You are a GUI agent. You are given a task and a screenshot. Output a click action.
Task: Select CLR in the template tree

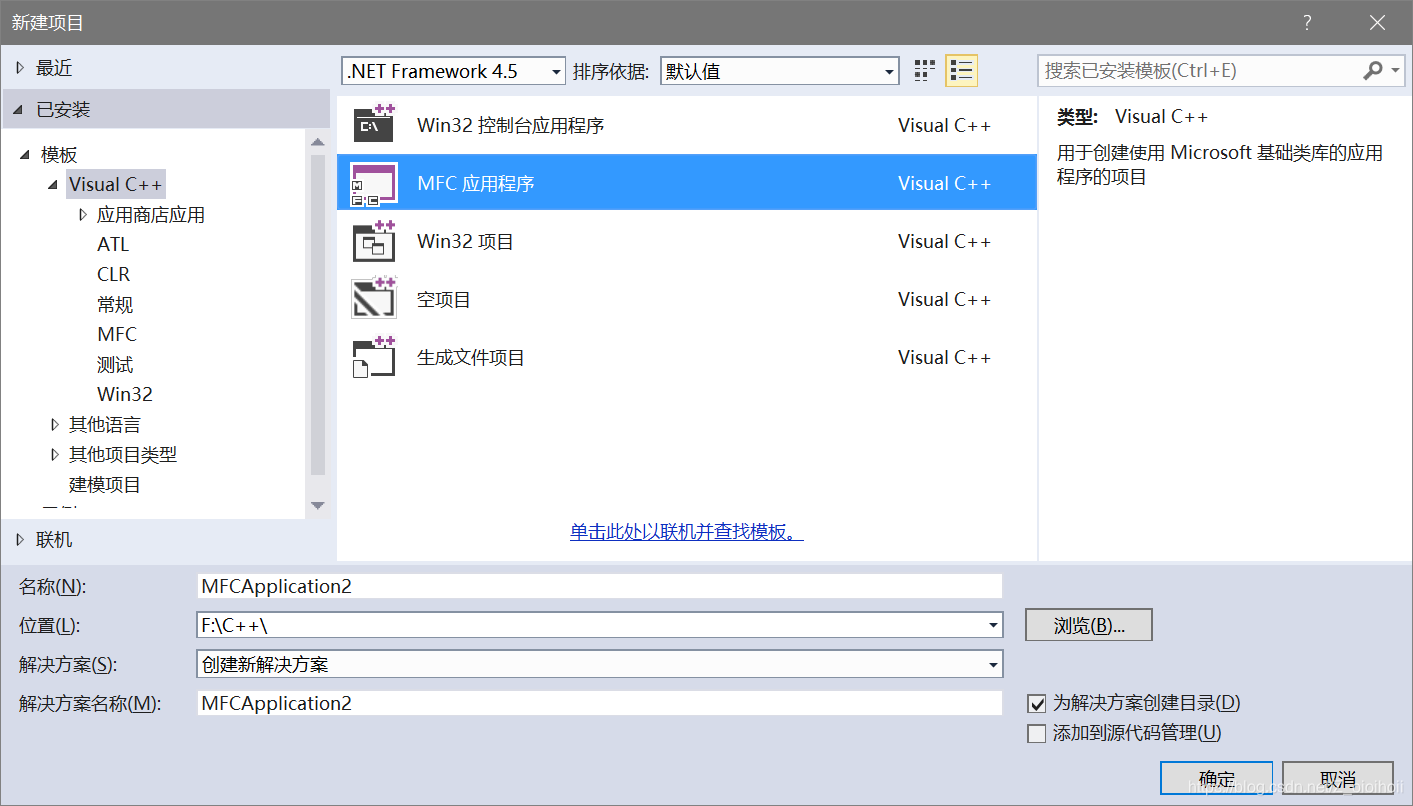coord(113,274)
